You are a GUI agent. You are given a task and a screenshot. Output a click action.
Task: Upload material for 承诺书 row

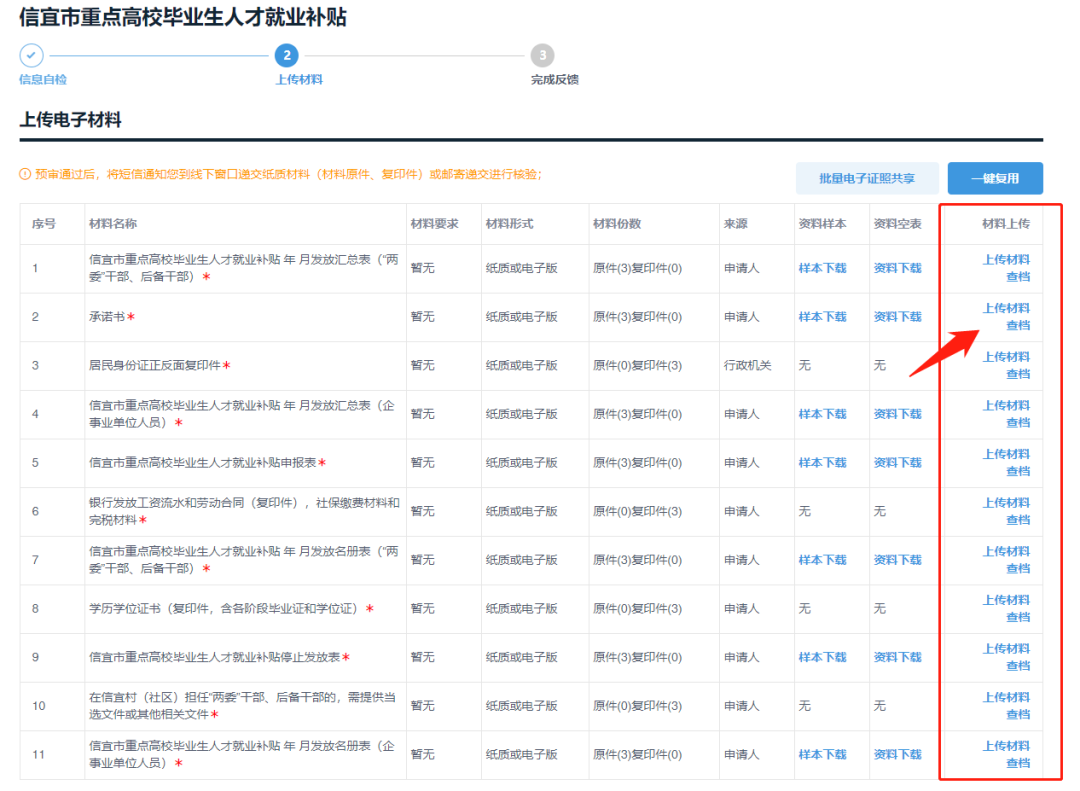click(x=1006, y=308)
